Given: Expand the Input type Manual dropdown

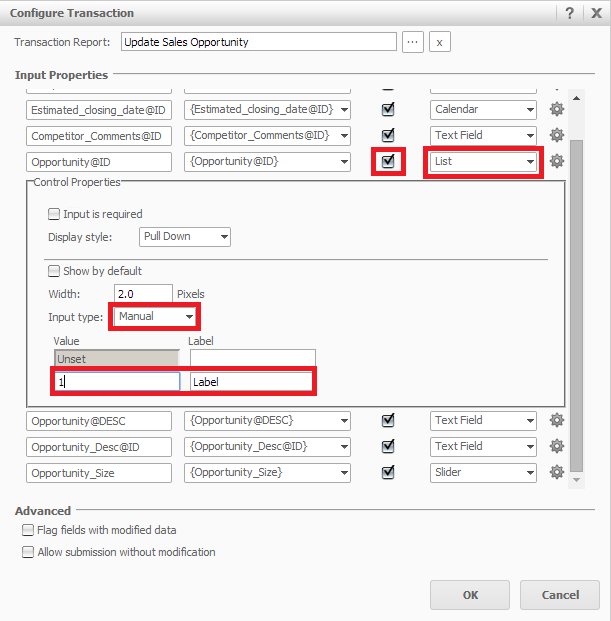Looking at the screenshot, I should pyautogui.click(x=155, y=316).
